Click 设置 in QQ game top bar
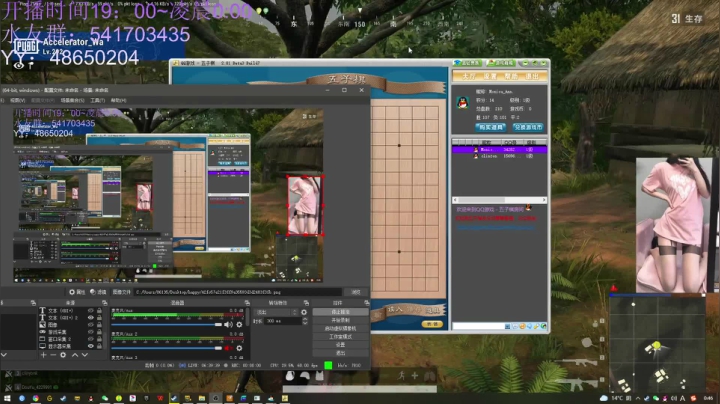This screenshot has width=720, height=404. 489,76
